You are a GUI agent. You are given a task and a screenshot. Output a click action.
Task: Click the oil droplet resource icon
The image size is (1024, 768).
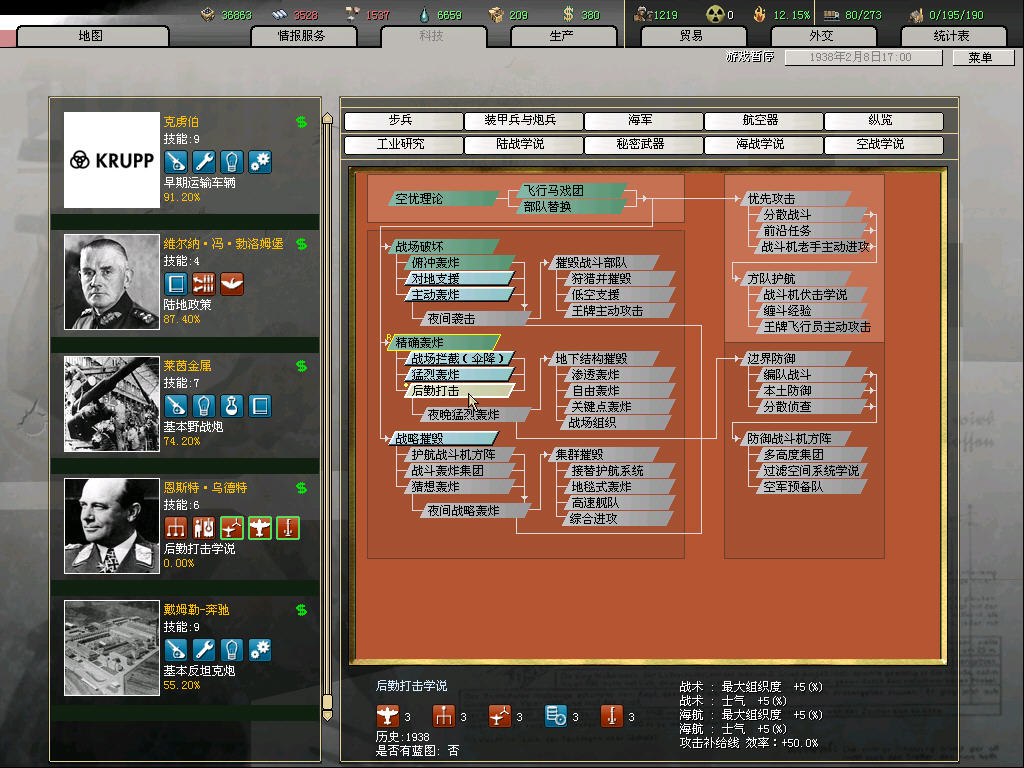tap(427, 15)
